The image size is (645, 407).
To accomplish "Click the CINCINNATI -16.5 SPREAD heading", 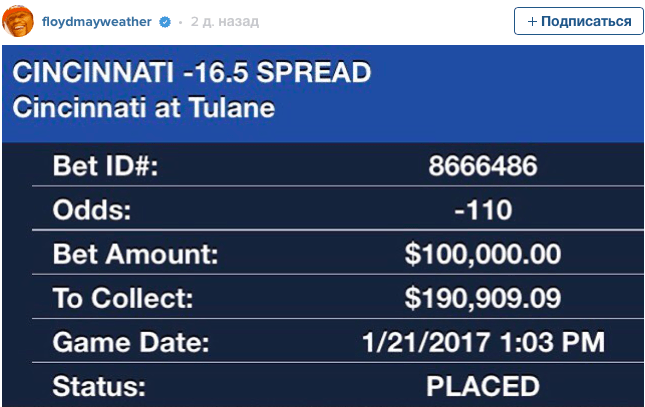I will [192, 72].
